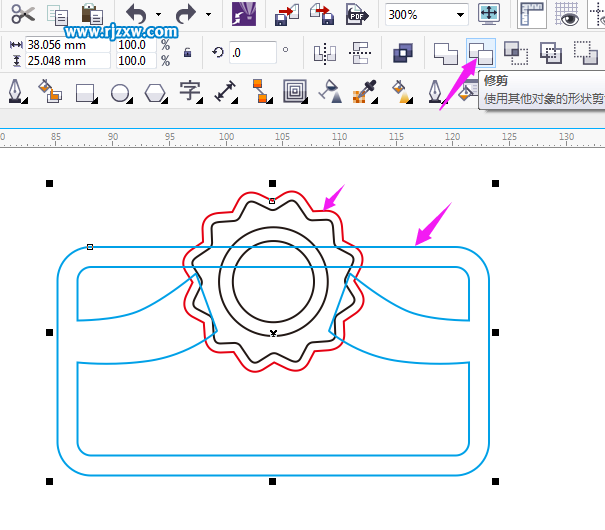Expand the Eyedropper tool flyout arrow
This screenshot has width=605, height=530.
pyautogui.click(x=375, y=101)
